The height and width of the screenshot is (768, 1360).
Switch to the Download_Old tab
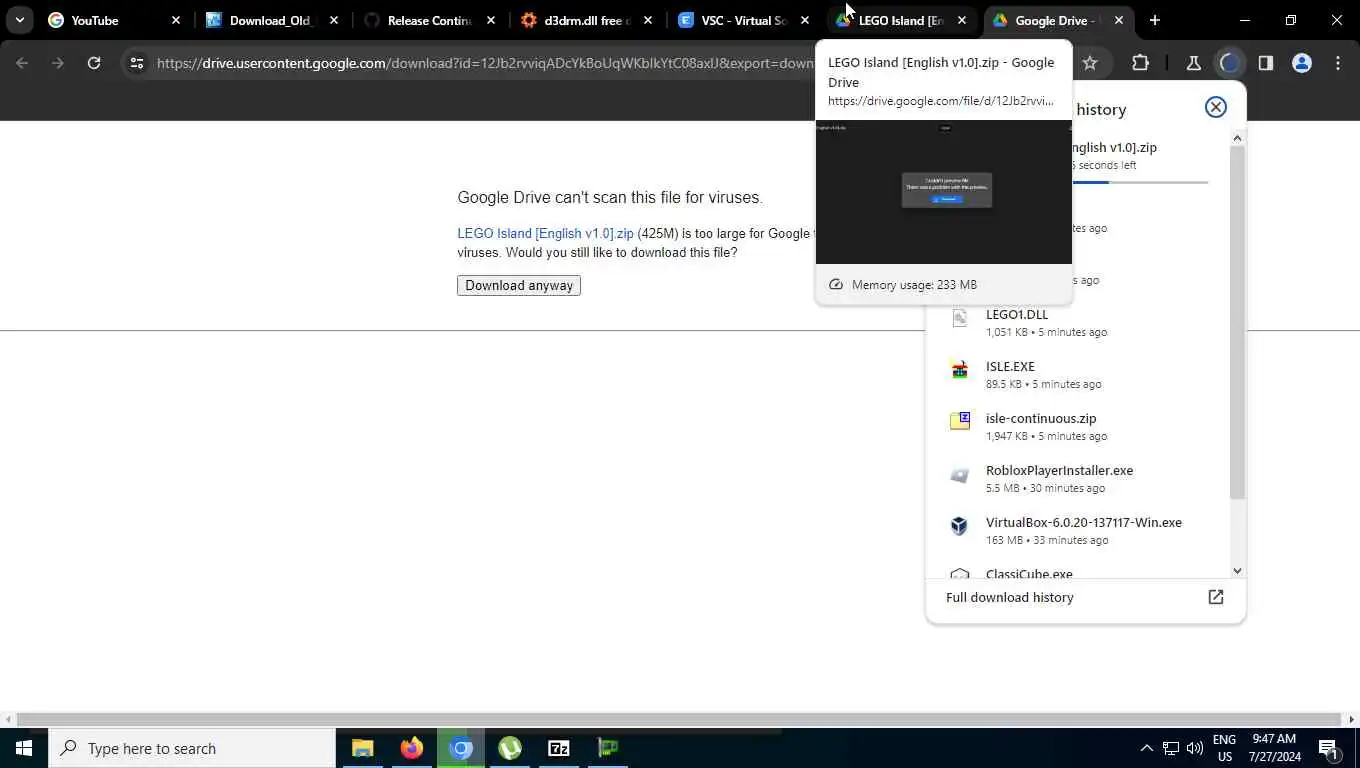point(272,20)
